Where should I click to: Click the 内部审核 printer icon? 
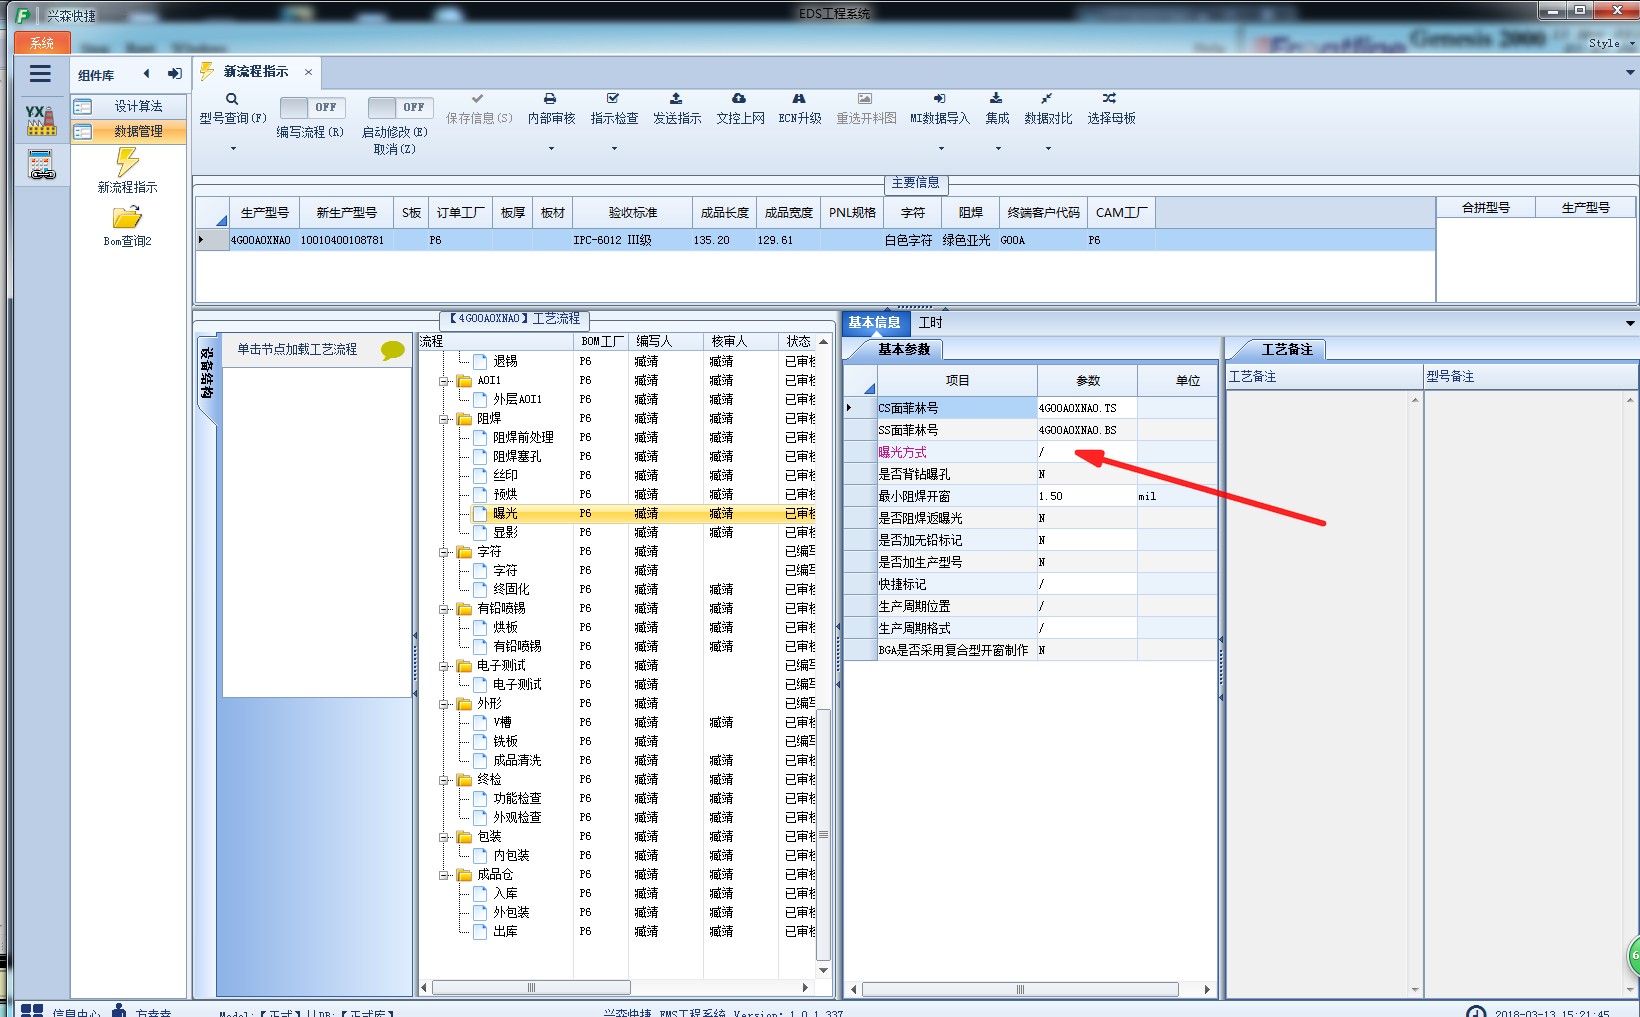(550, 99)
